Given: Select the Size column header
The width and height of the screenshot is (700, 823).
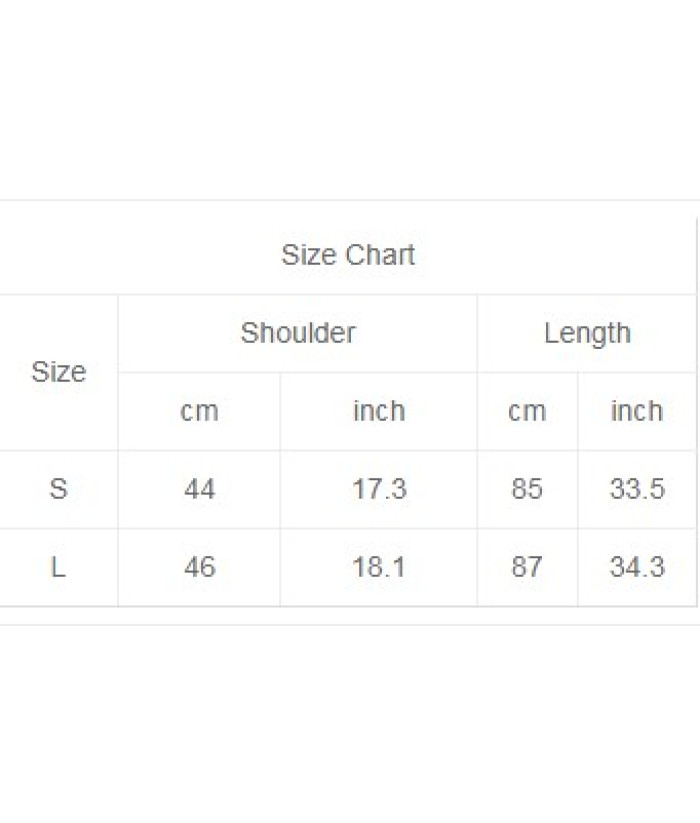Looking at the screenshot, I should coord(59,372).
